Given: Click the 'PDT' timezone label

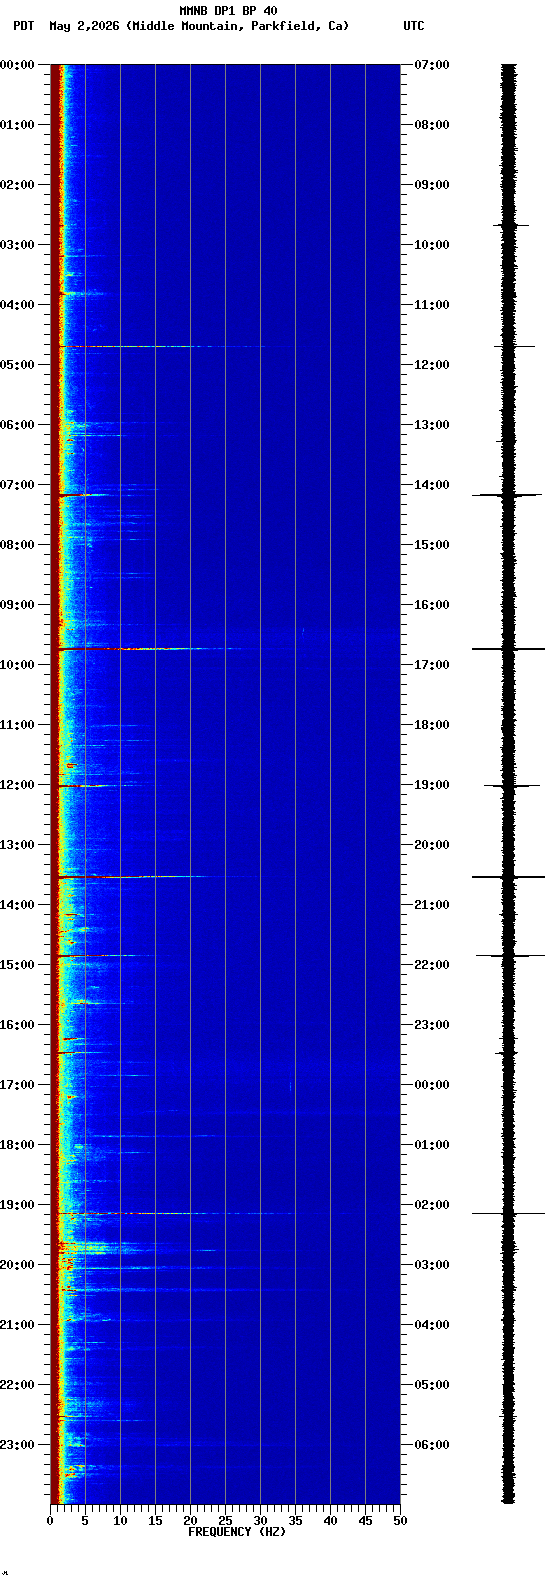Looking at the screenshot, I should tap(23, 26).
